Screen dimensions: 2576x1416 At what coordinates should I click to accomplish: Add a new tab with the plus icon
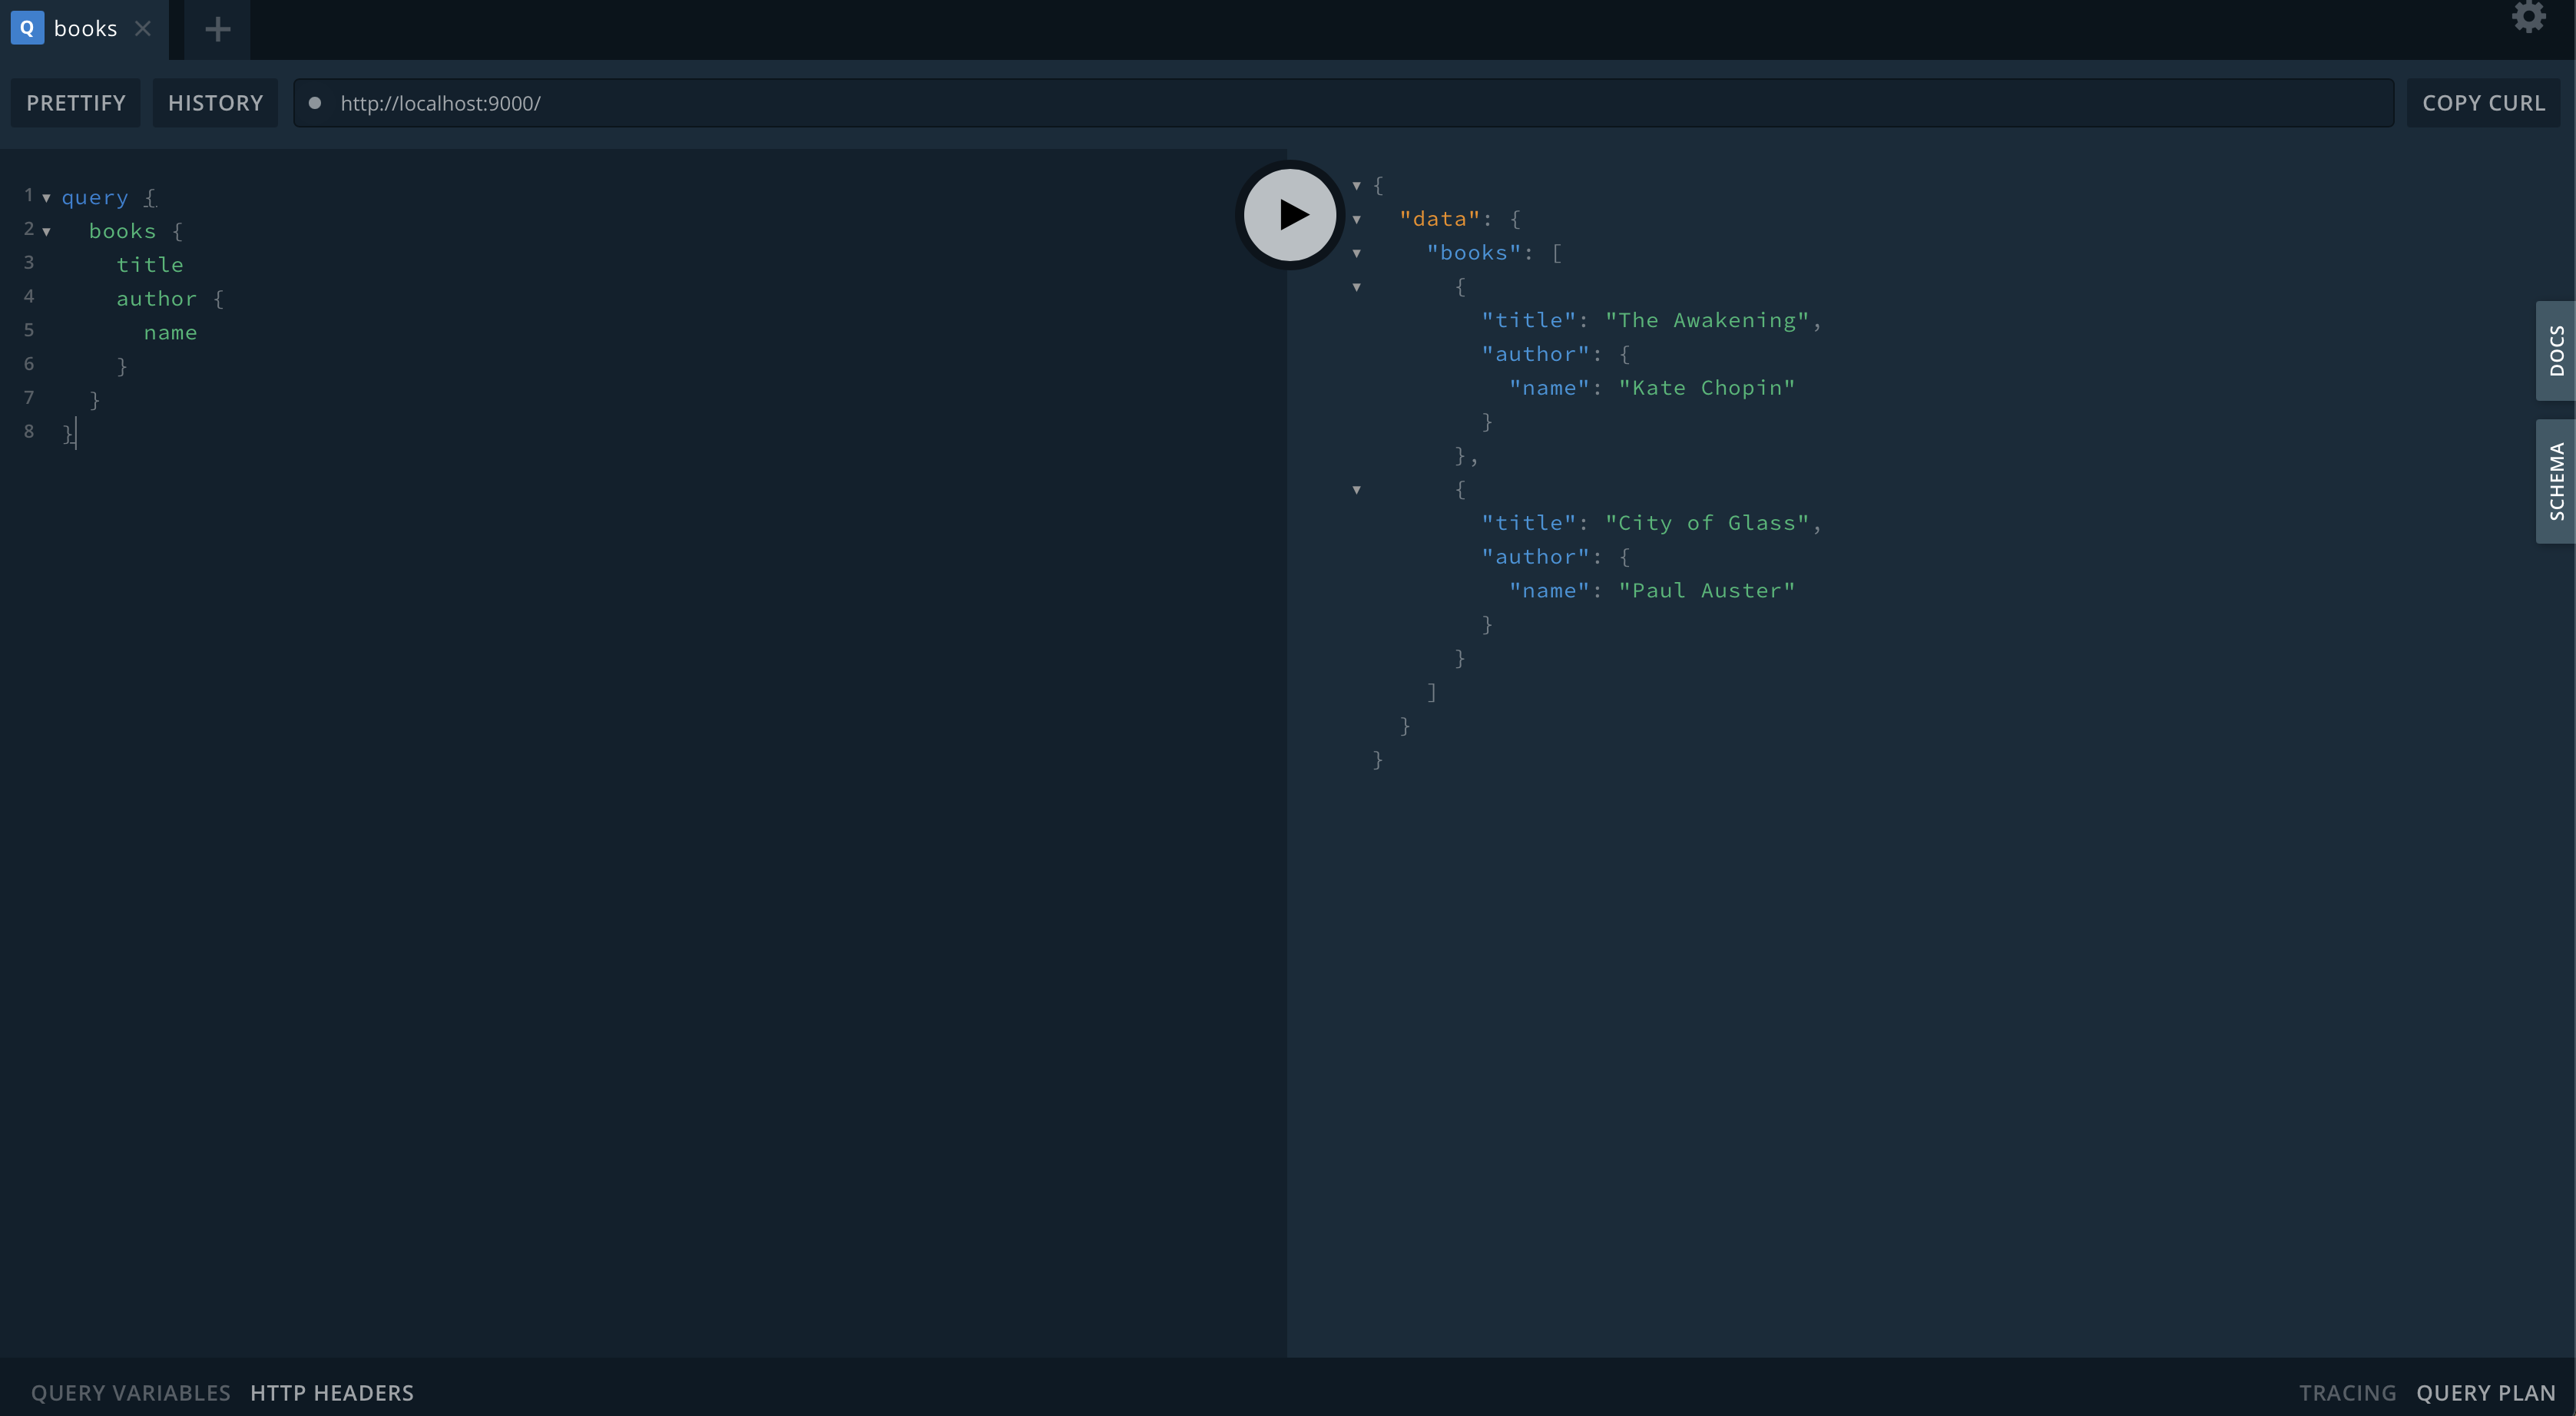click(217, 29)
